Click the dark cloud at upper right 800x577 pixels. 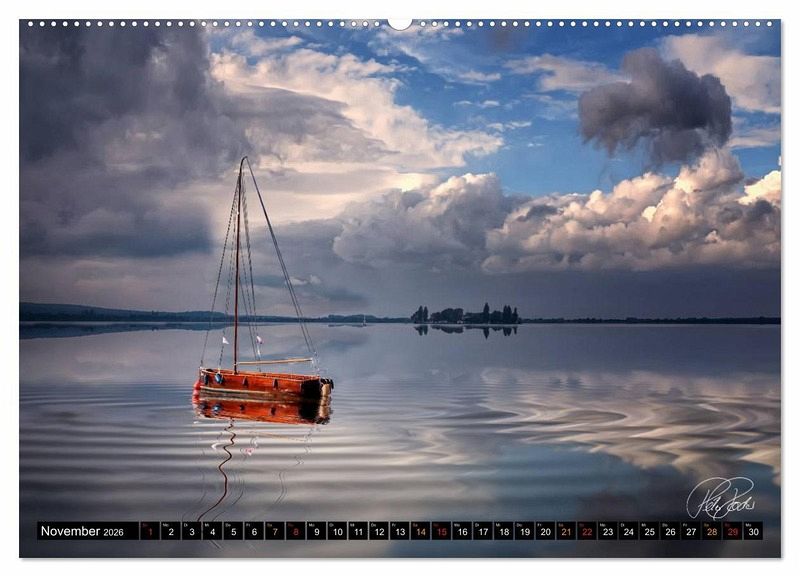pyautogui.click(x=655, y=105)
